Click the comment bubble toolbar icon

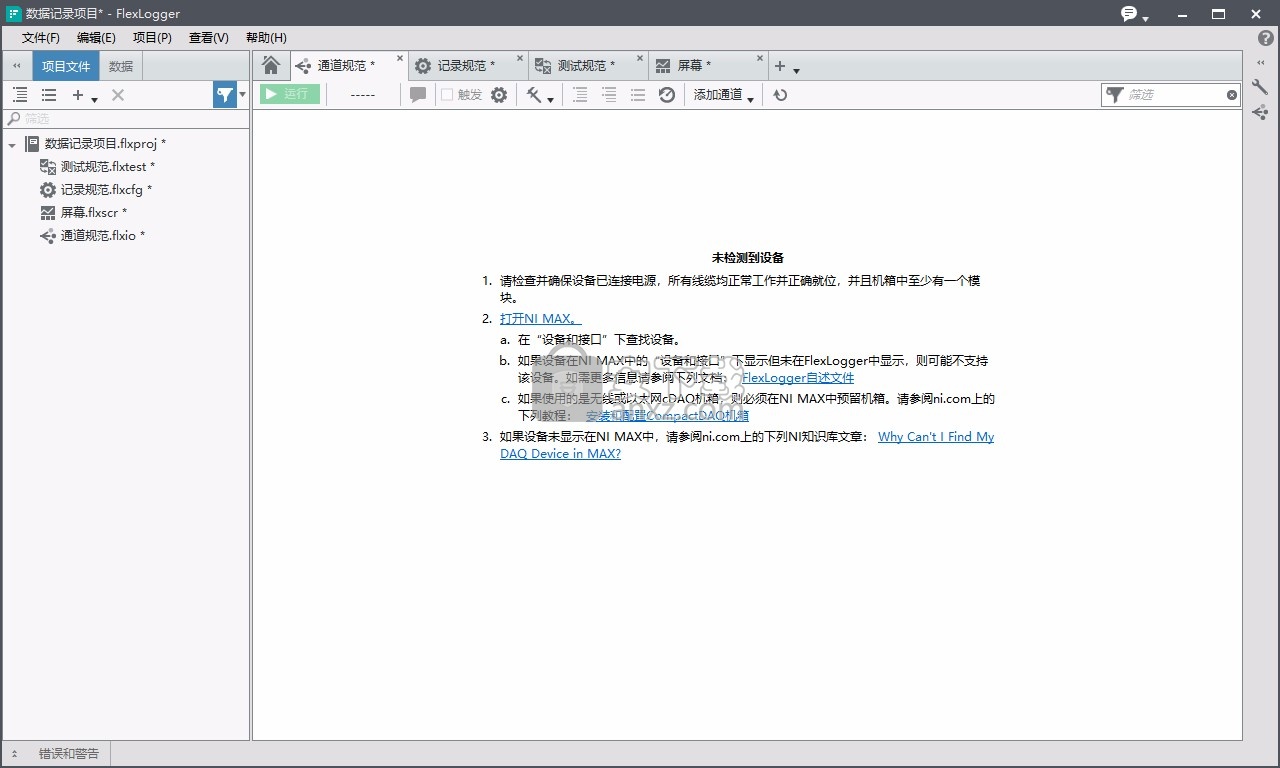coord(418,94)
